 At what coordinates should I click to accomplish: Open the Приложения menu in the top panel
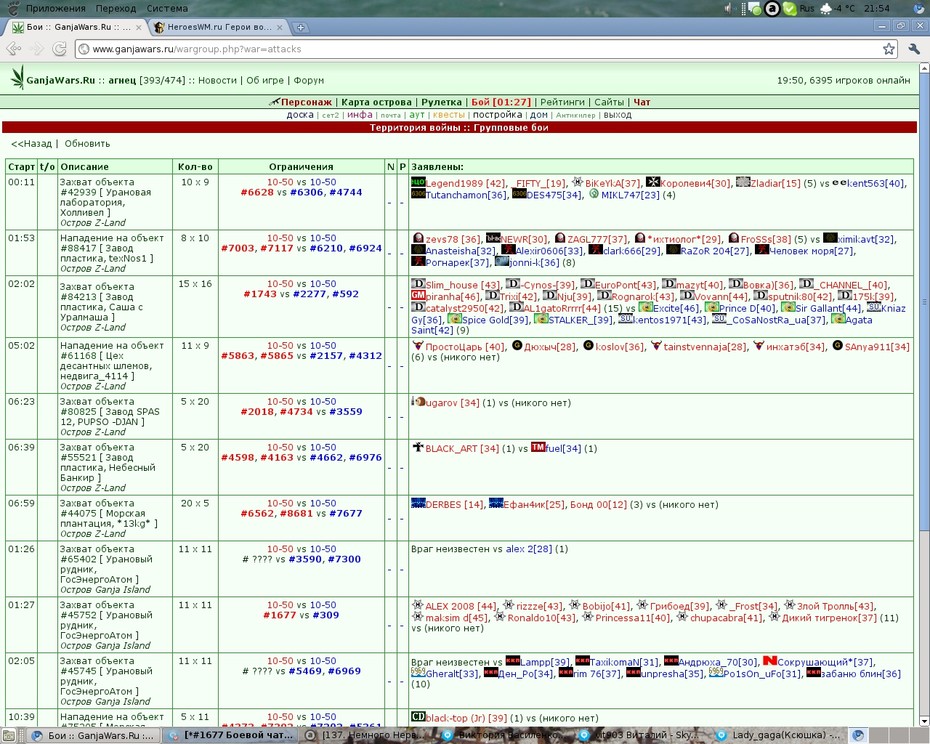click(x=55, y=8)
